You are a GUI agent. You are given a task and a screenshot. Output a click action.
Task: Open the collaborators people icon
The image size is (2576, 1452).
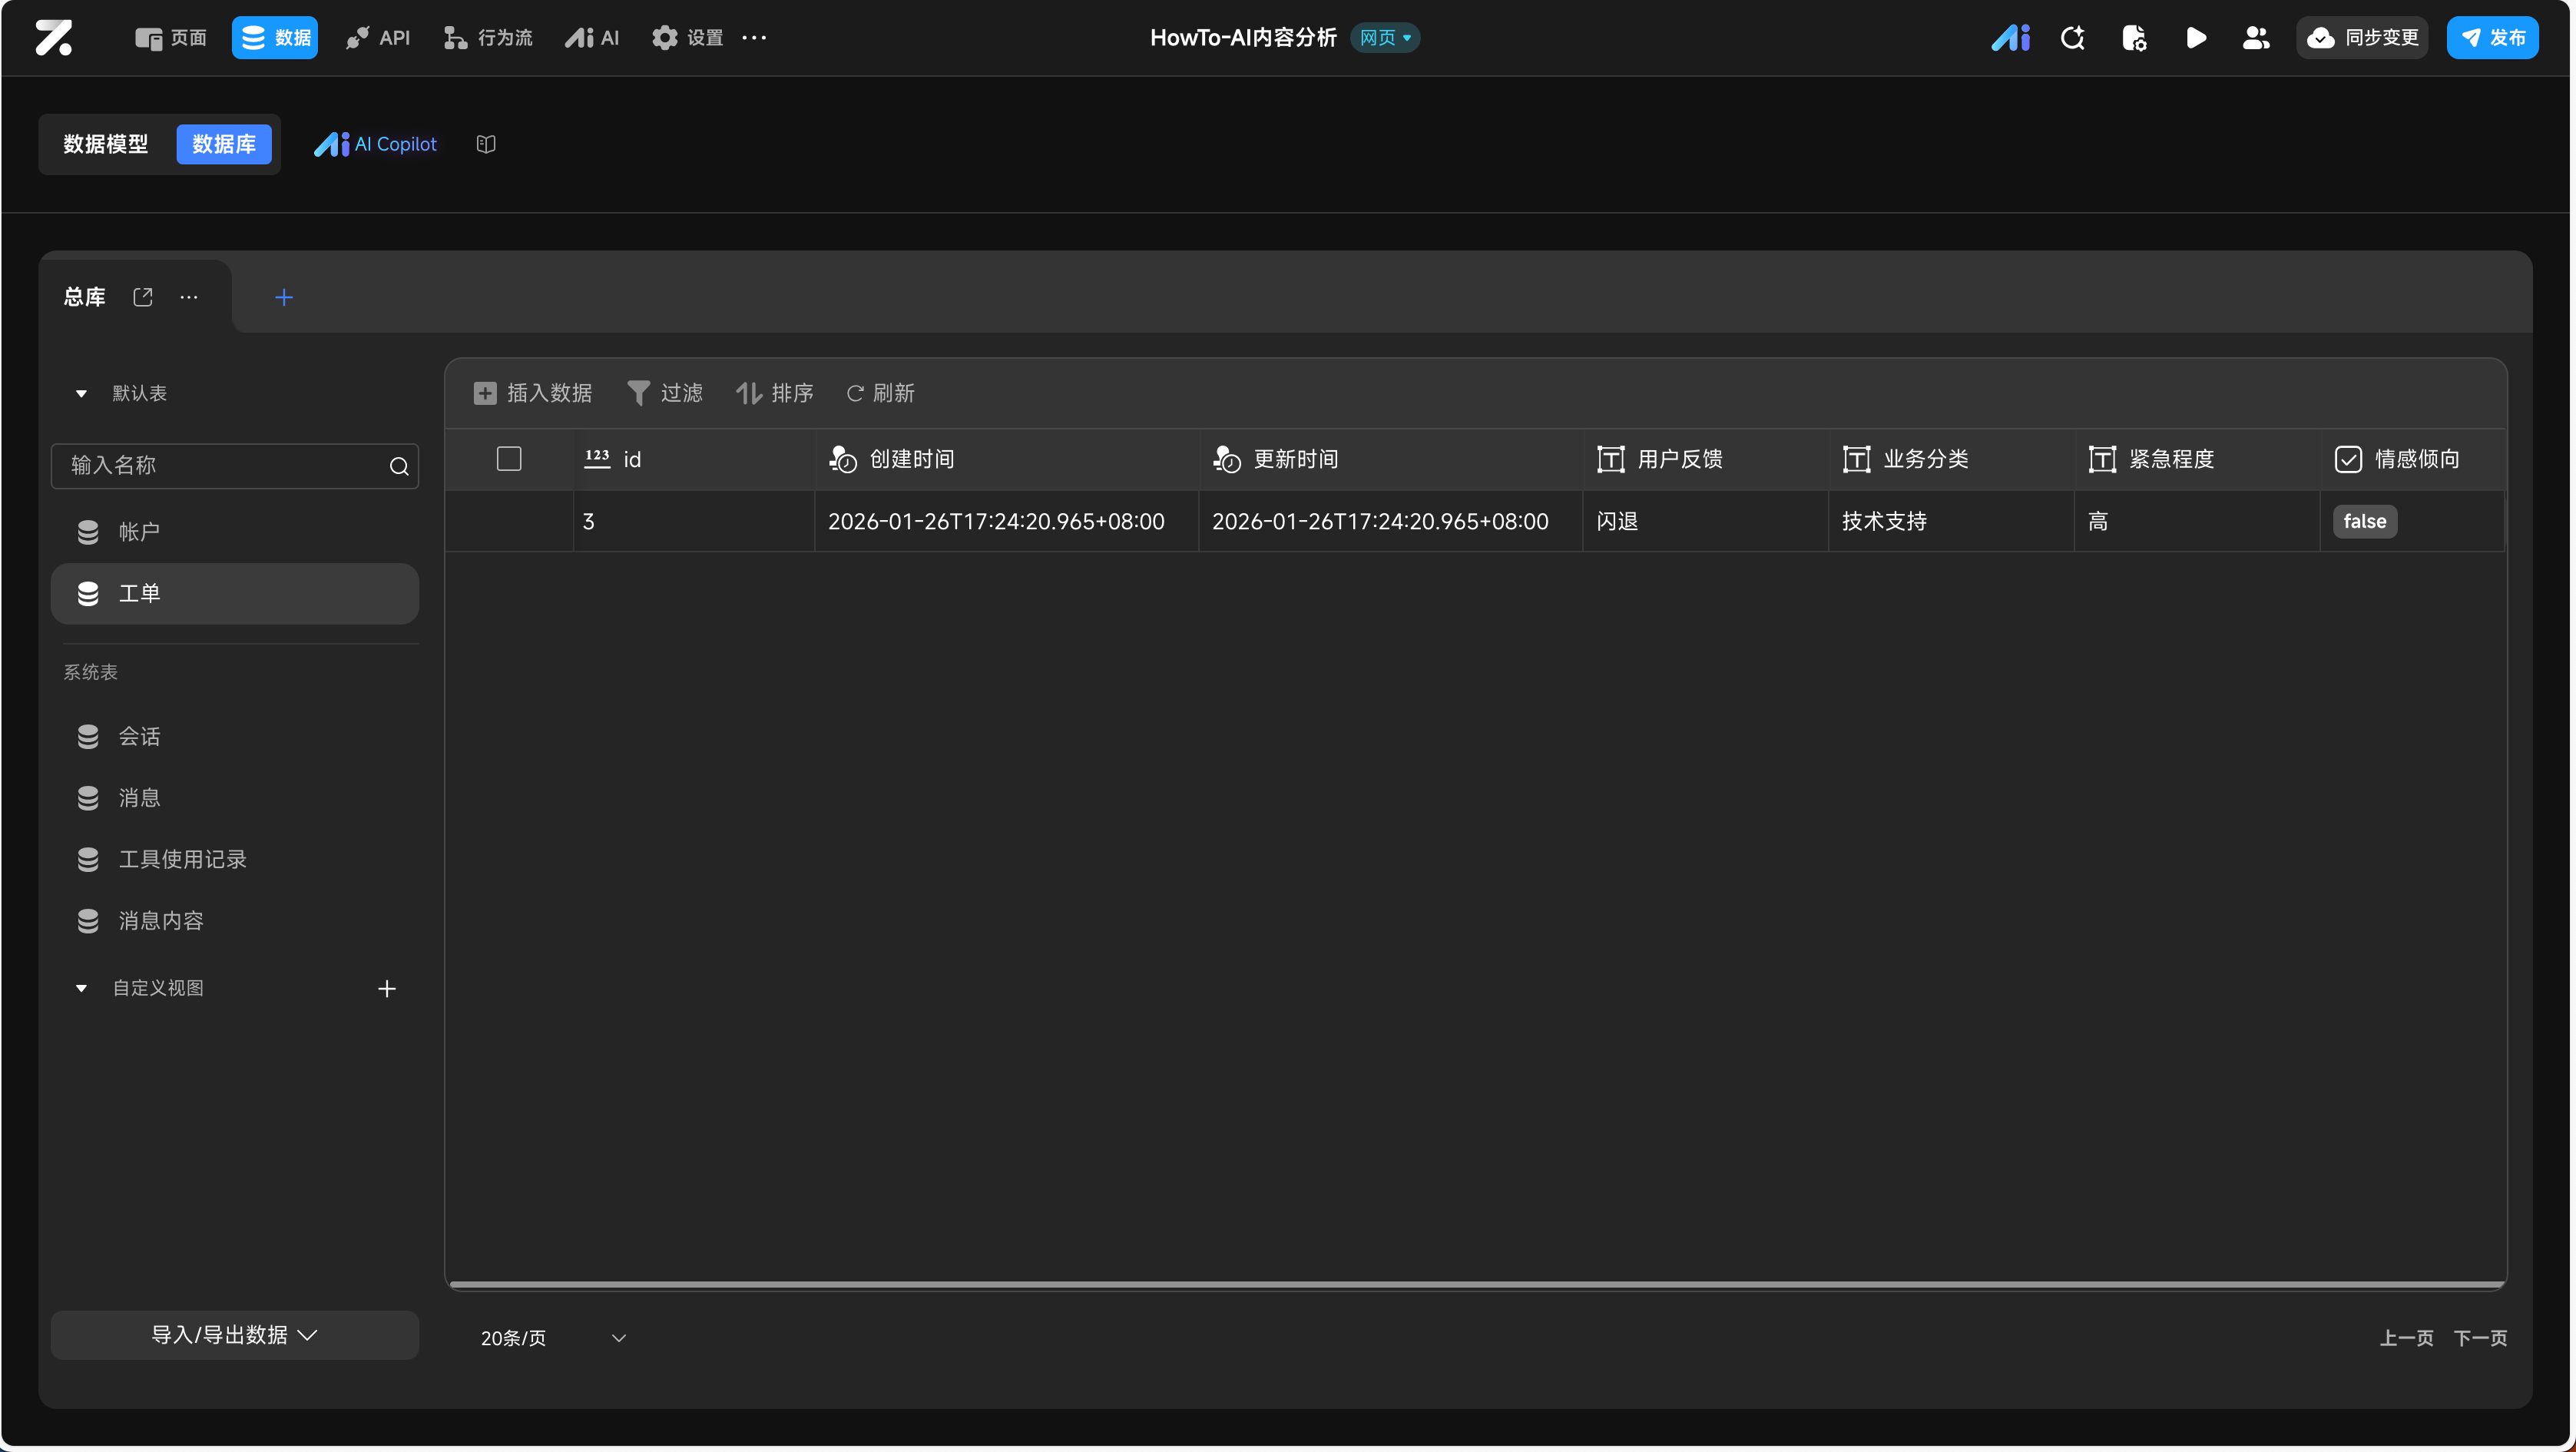click(2255, 38)
